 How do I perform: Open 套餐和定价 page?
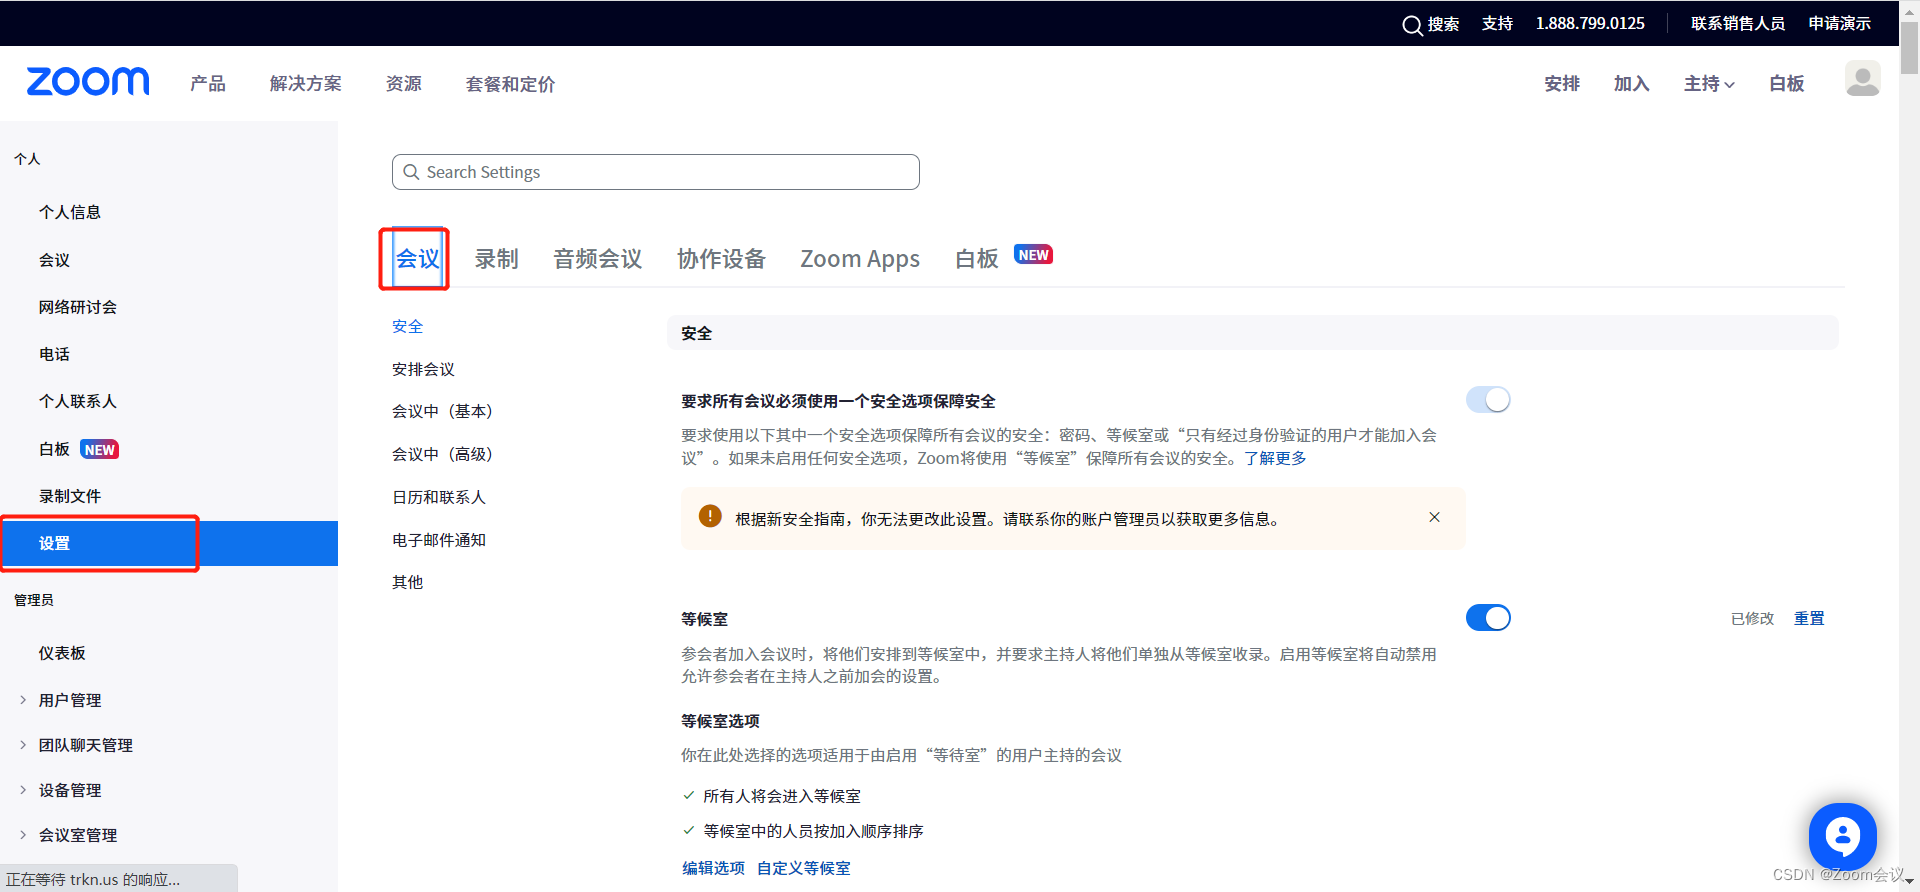[510, 84]
